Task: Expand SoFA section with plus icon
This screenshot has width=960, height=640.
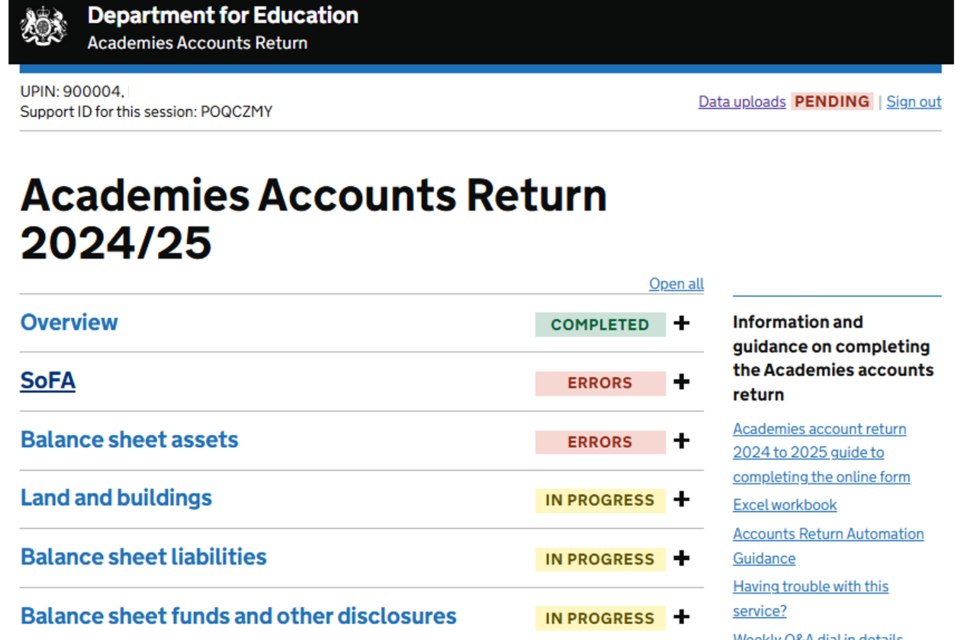Action: [682, 382]
